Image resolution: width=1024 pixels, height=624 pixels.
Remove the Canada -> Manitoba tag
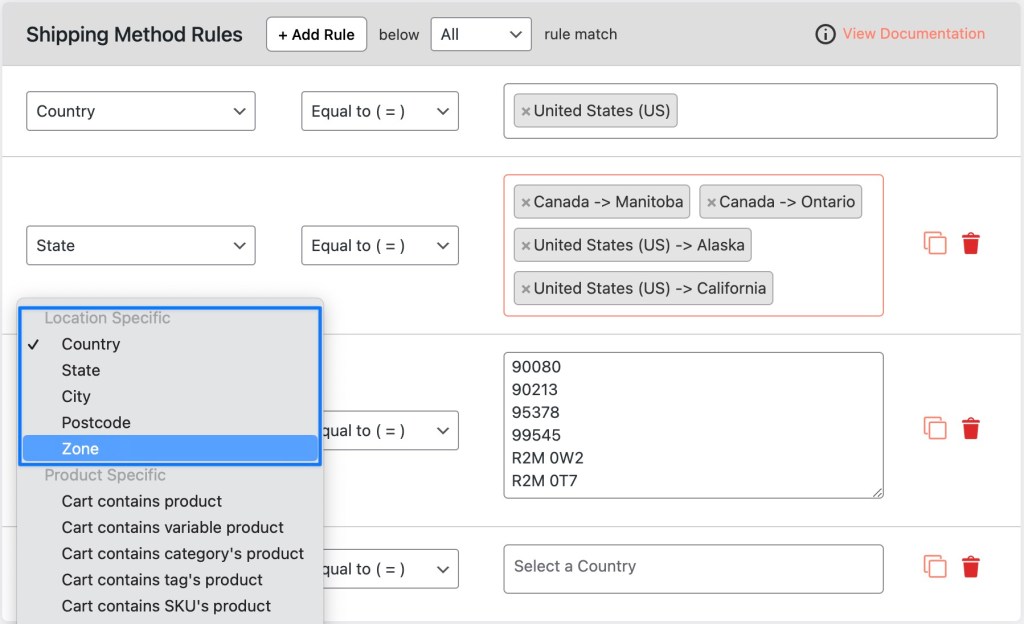point(525,202)
